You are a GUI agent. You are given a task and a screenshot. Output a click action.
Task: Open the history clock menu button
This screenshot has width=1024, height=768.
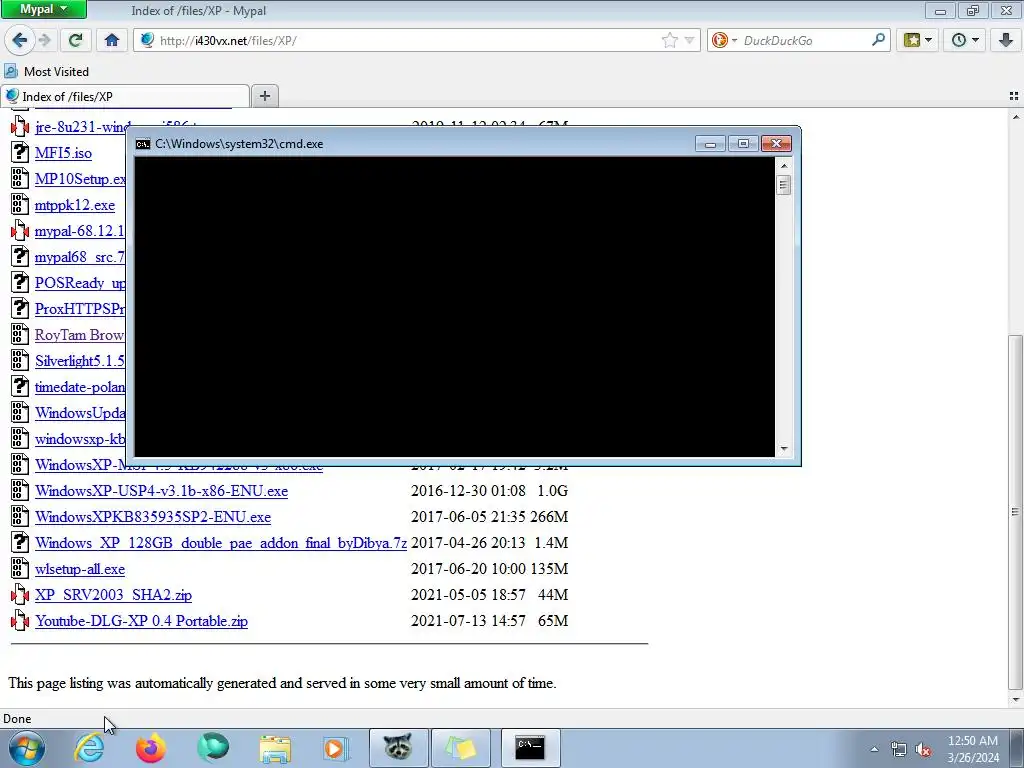tap(965, 40)
